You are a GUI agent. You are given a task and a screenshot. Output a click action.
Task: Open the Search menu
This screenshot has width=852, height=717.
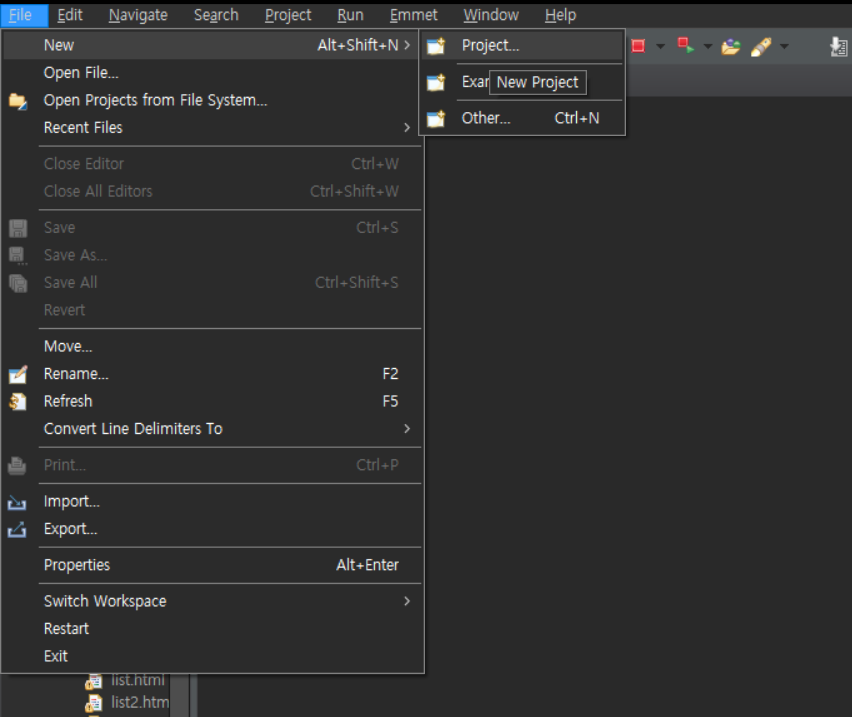216,15
